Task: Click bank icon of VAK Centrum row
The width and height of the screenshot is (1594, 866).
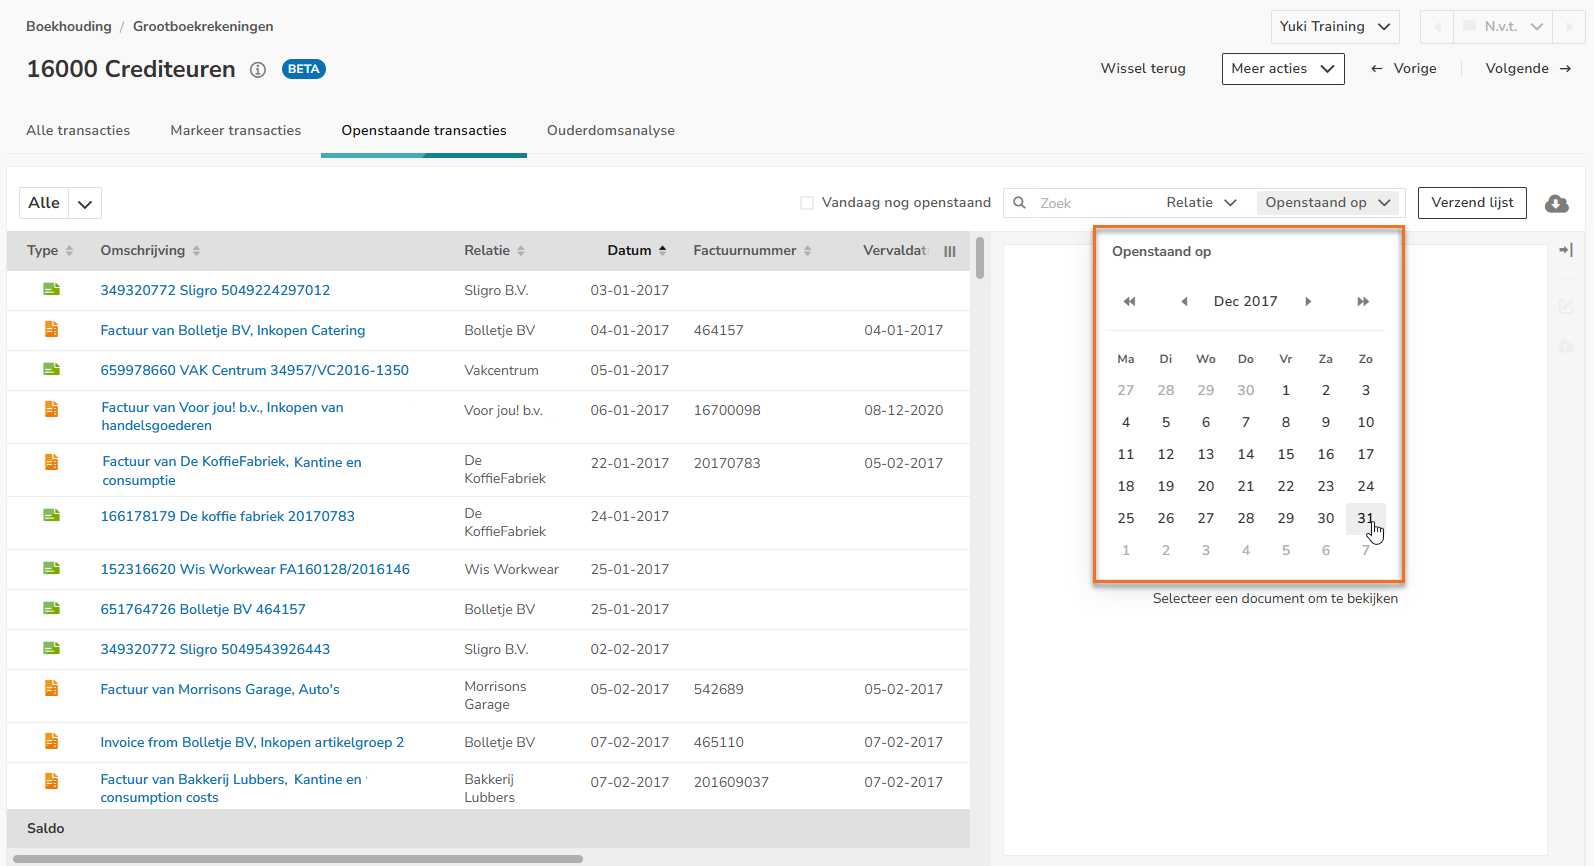Action: tap(51, 369)
